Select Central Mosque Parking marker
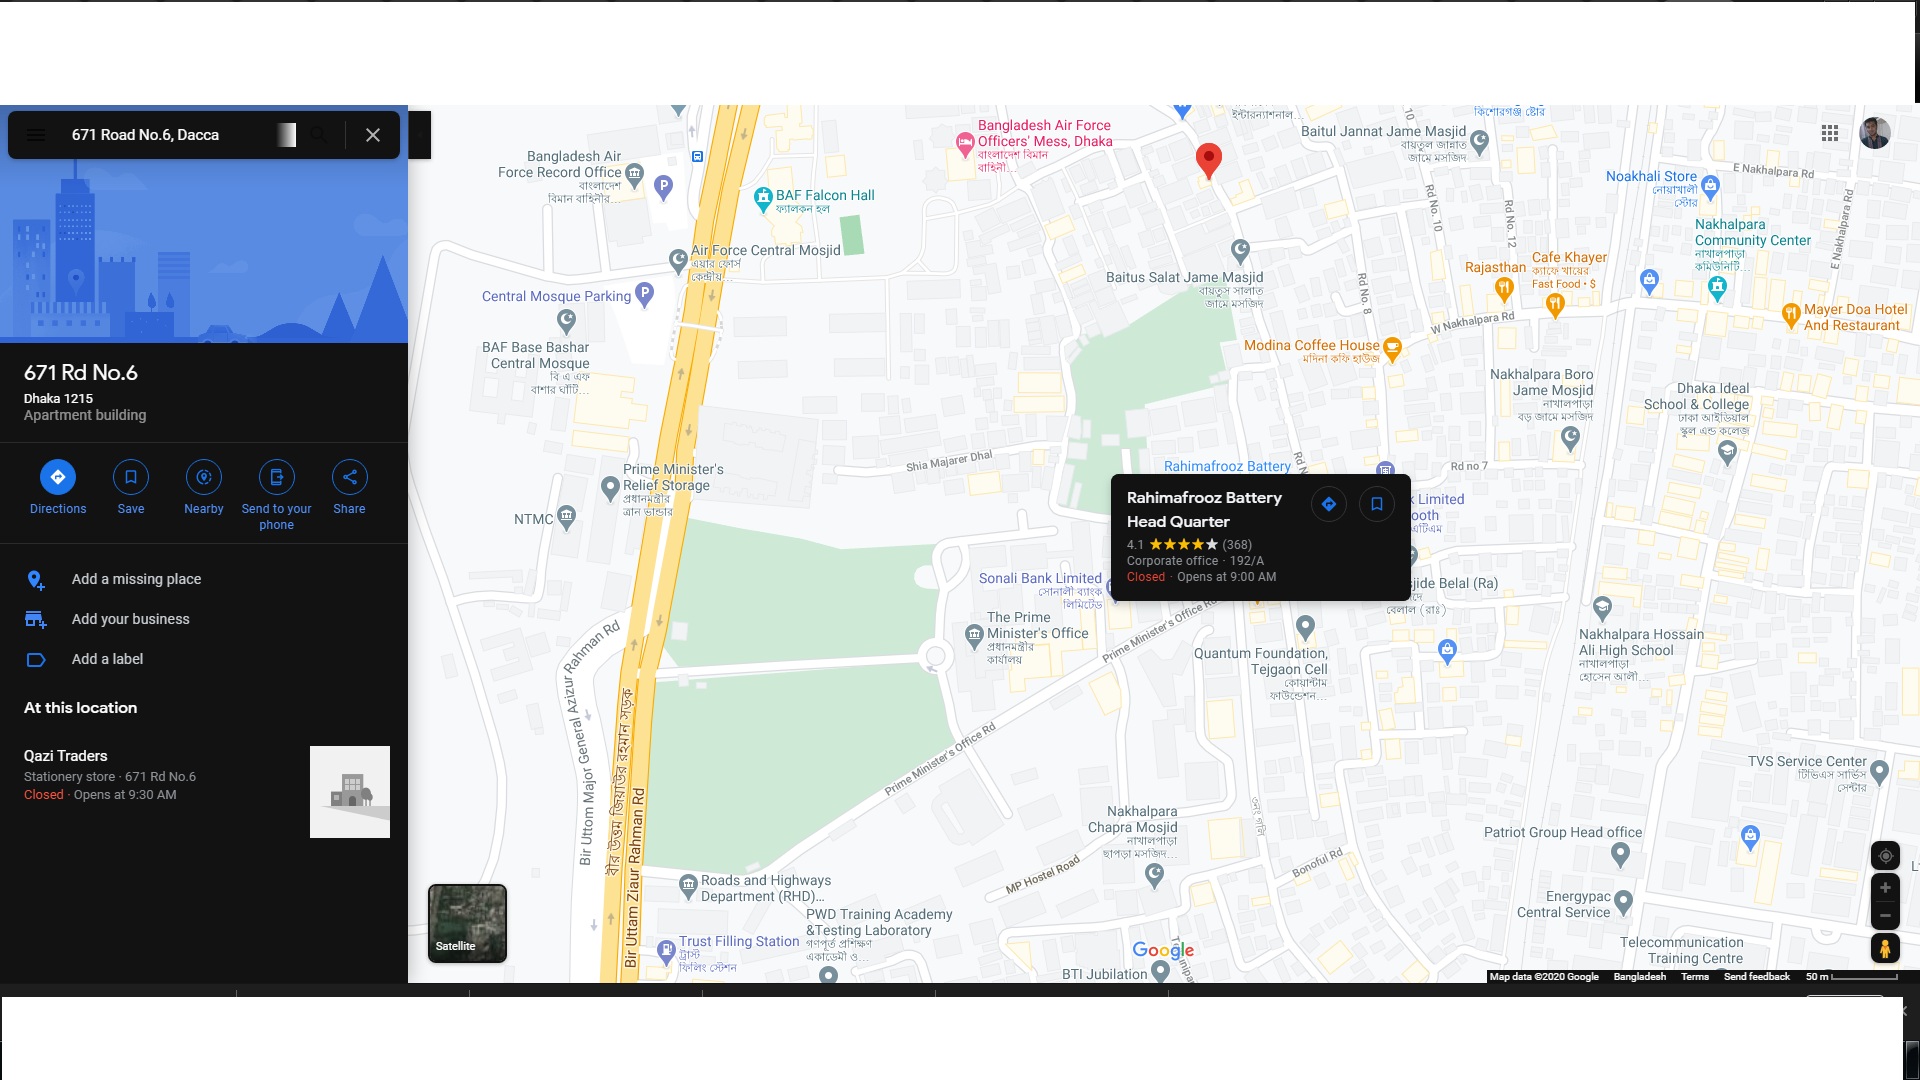Image resolution: width=1920 pixels, height=1080 pixels. point(645,294)
